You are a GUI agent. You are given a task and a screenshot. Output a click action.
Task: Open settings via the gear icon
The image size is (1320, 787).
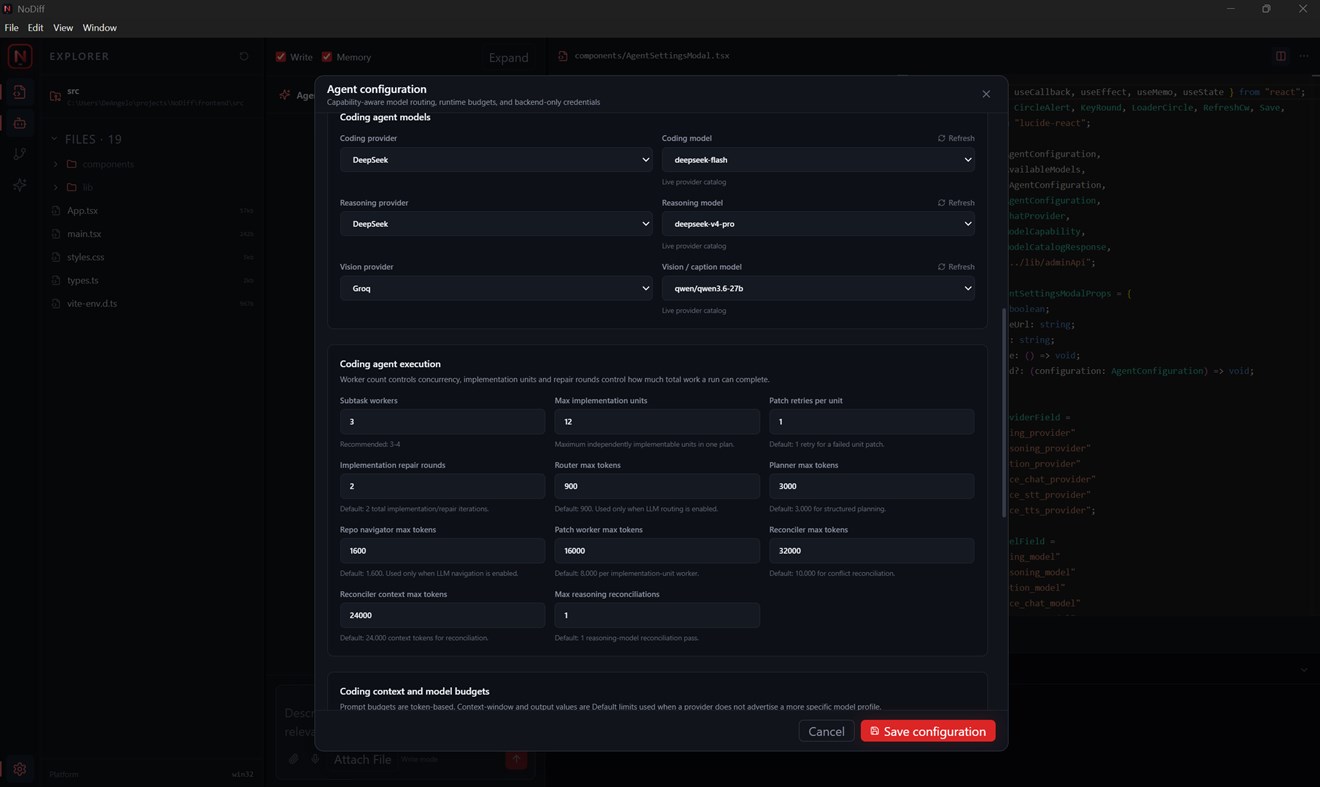[x=19, y=770]
